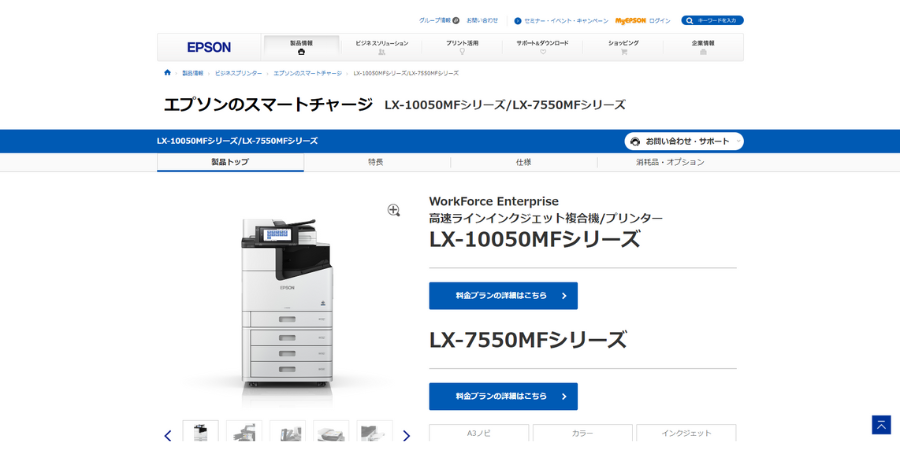Viewport: 900px width, 450px height.
Task: Select 製品情報 in the breadcrumb
Action: [193, 73]
